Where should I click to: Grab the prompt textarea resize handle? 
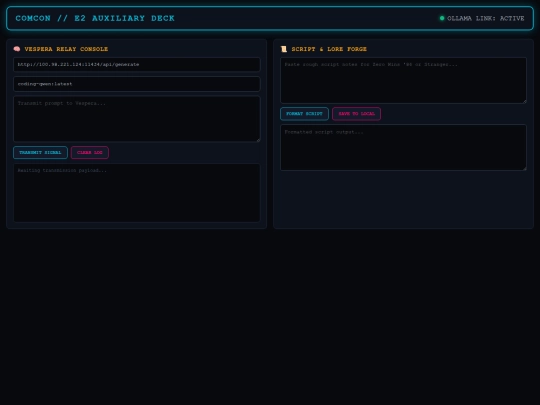pyautogui.click(x=258, y=139)
